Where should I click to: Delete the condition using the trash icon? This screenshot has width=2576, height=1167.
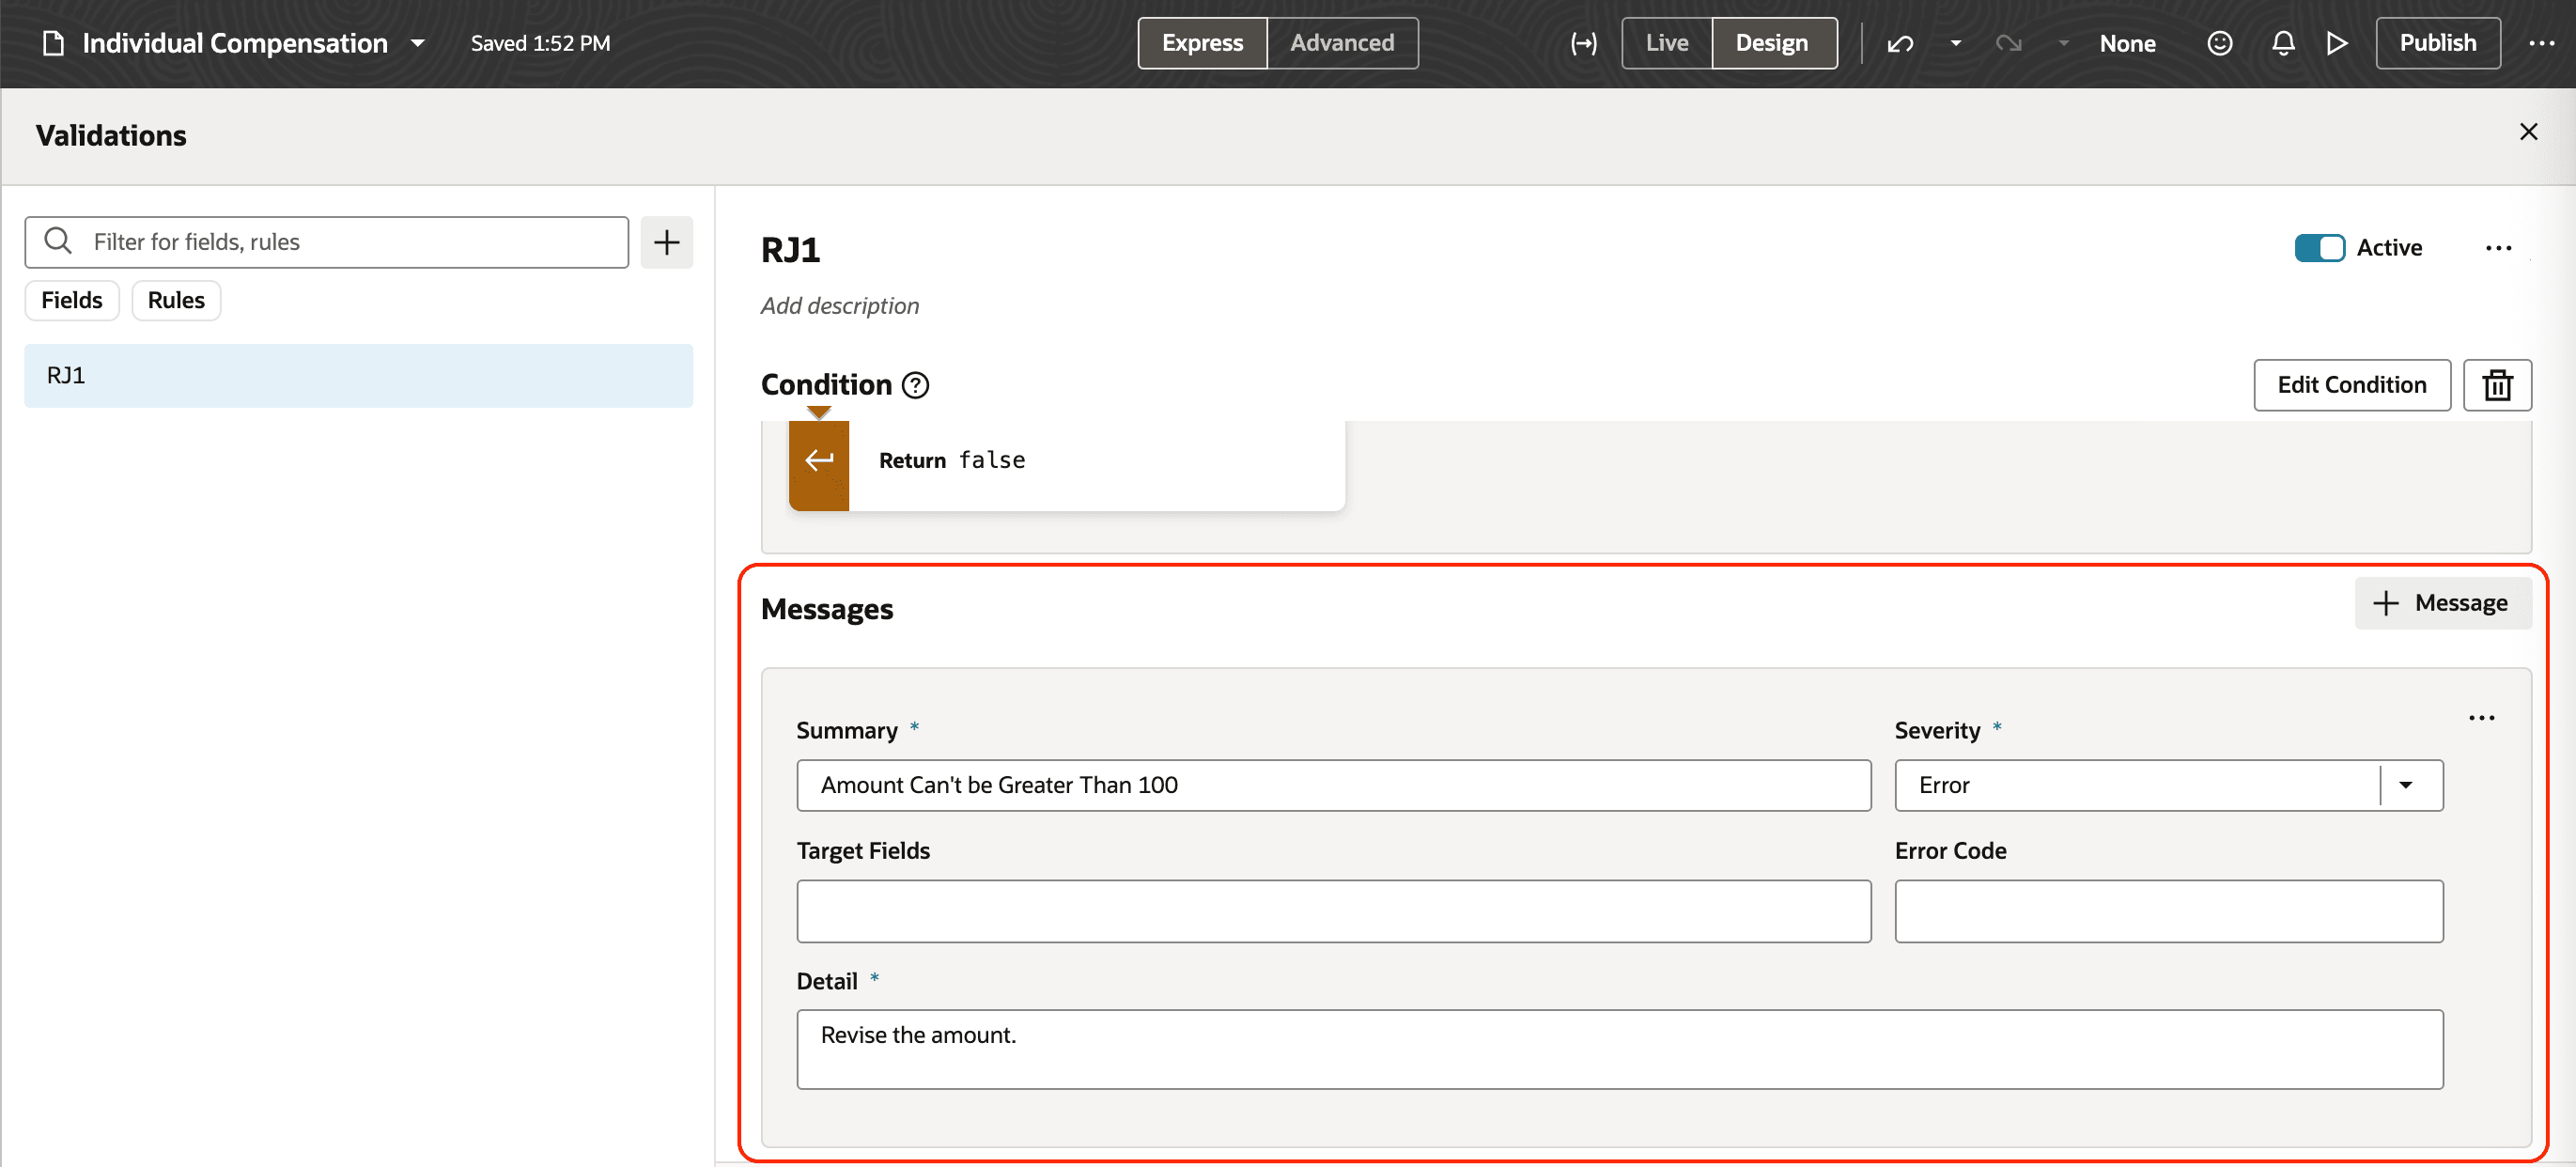[x=2498, y=385]
